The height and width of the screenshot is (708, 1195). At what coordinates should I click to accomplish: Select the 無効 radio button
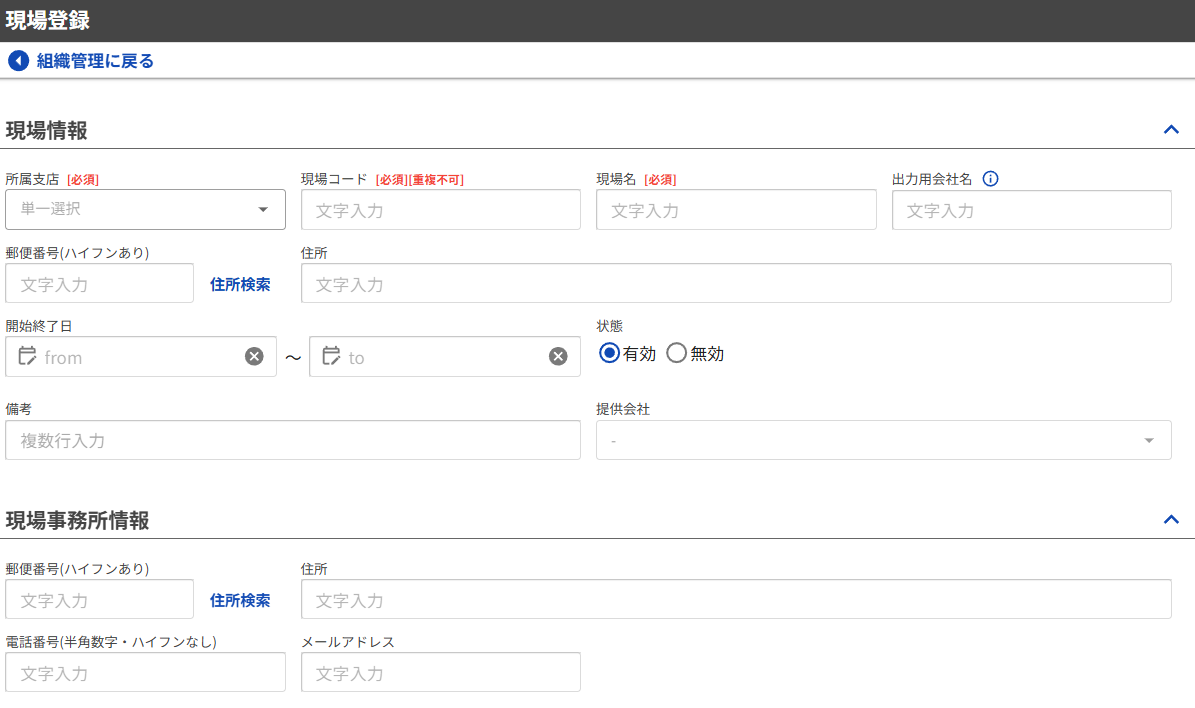677,353
